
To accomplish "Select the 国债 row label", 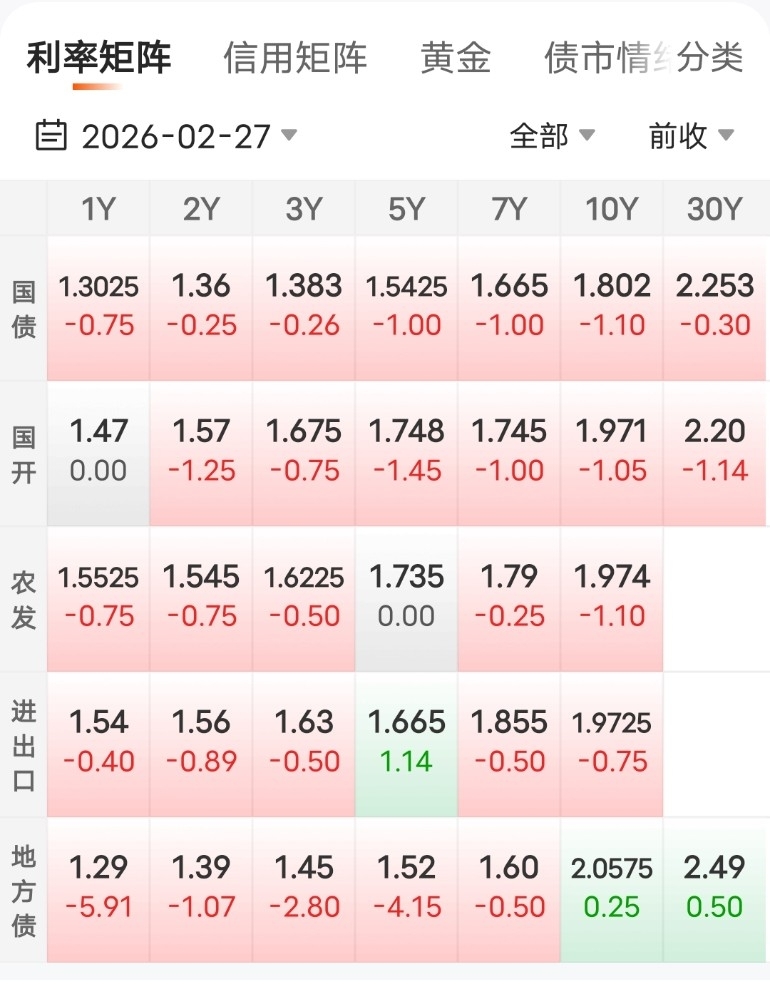I will [23, 309].
